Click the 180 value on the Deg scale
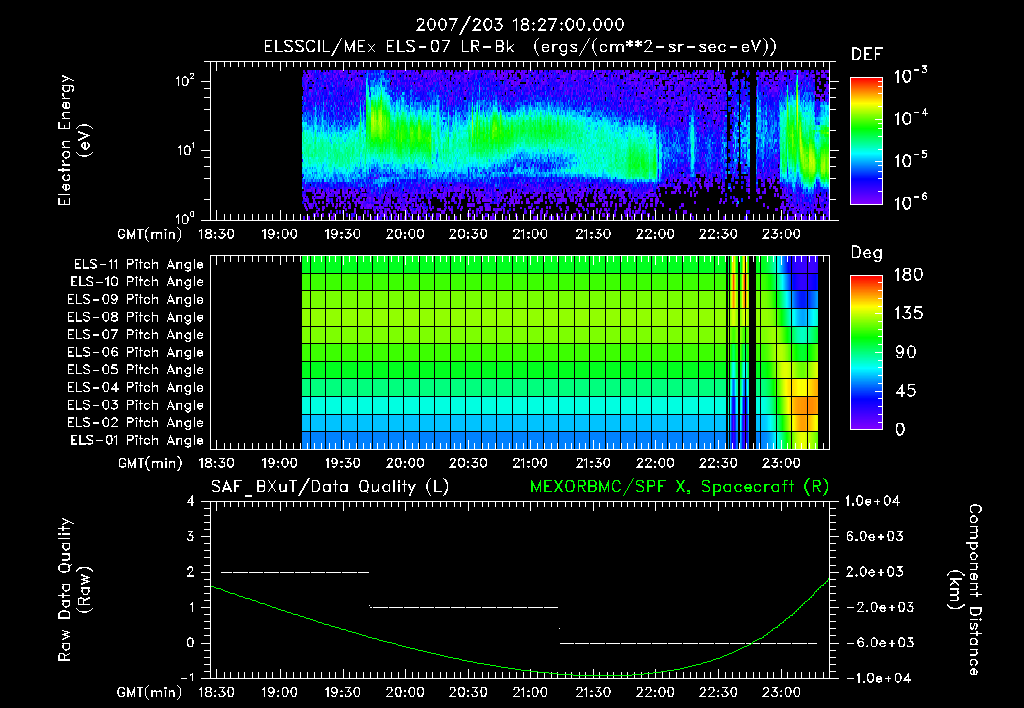1024x708 pixels. 908,275
